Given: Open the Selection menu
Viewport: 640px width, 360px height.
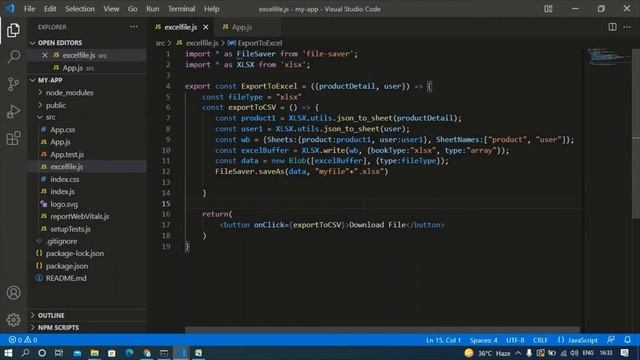Looking at the screenshot, I should tap(80, 9).
